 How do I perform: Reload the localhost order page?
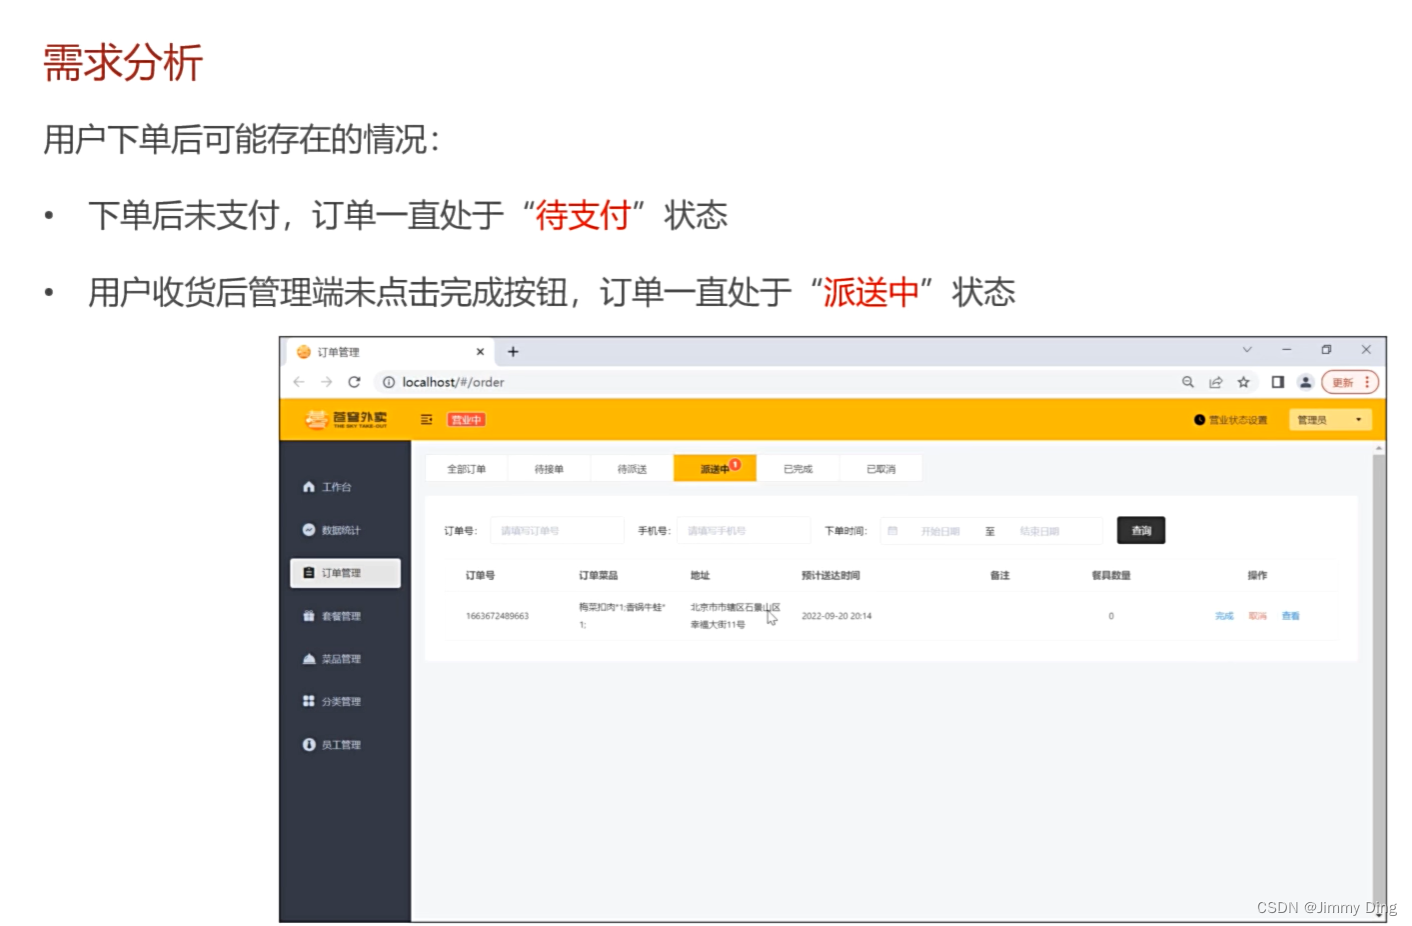point(354,382)
